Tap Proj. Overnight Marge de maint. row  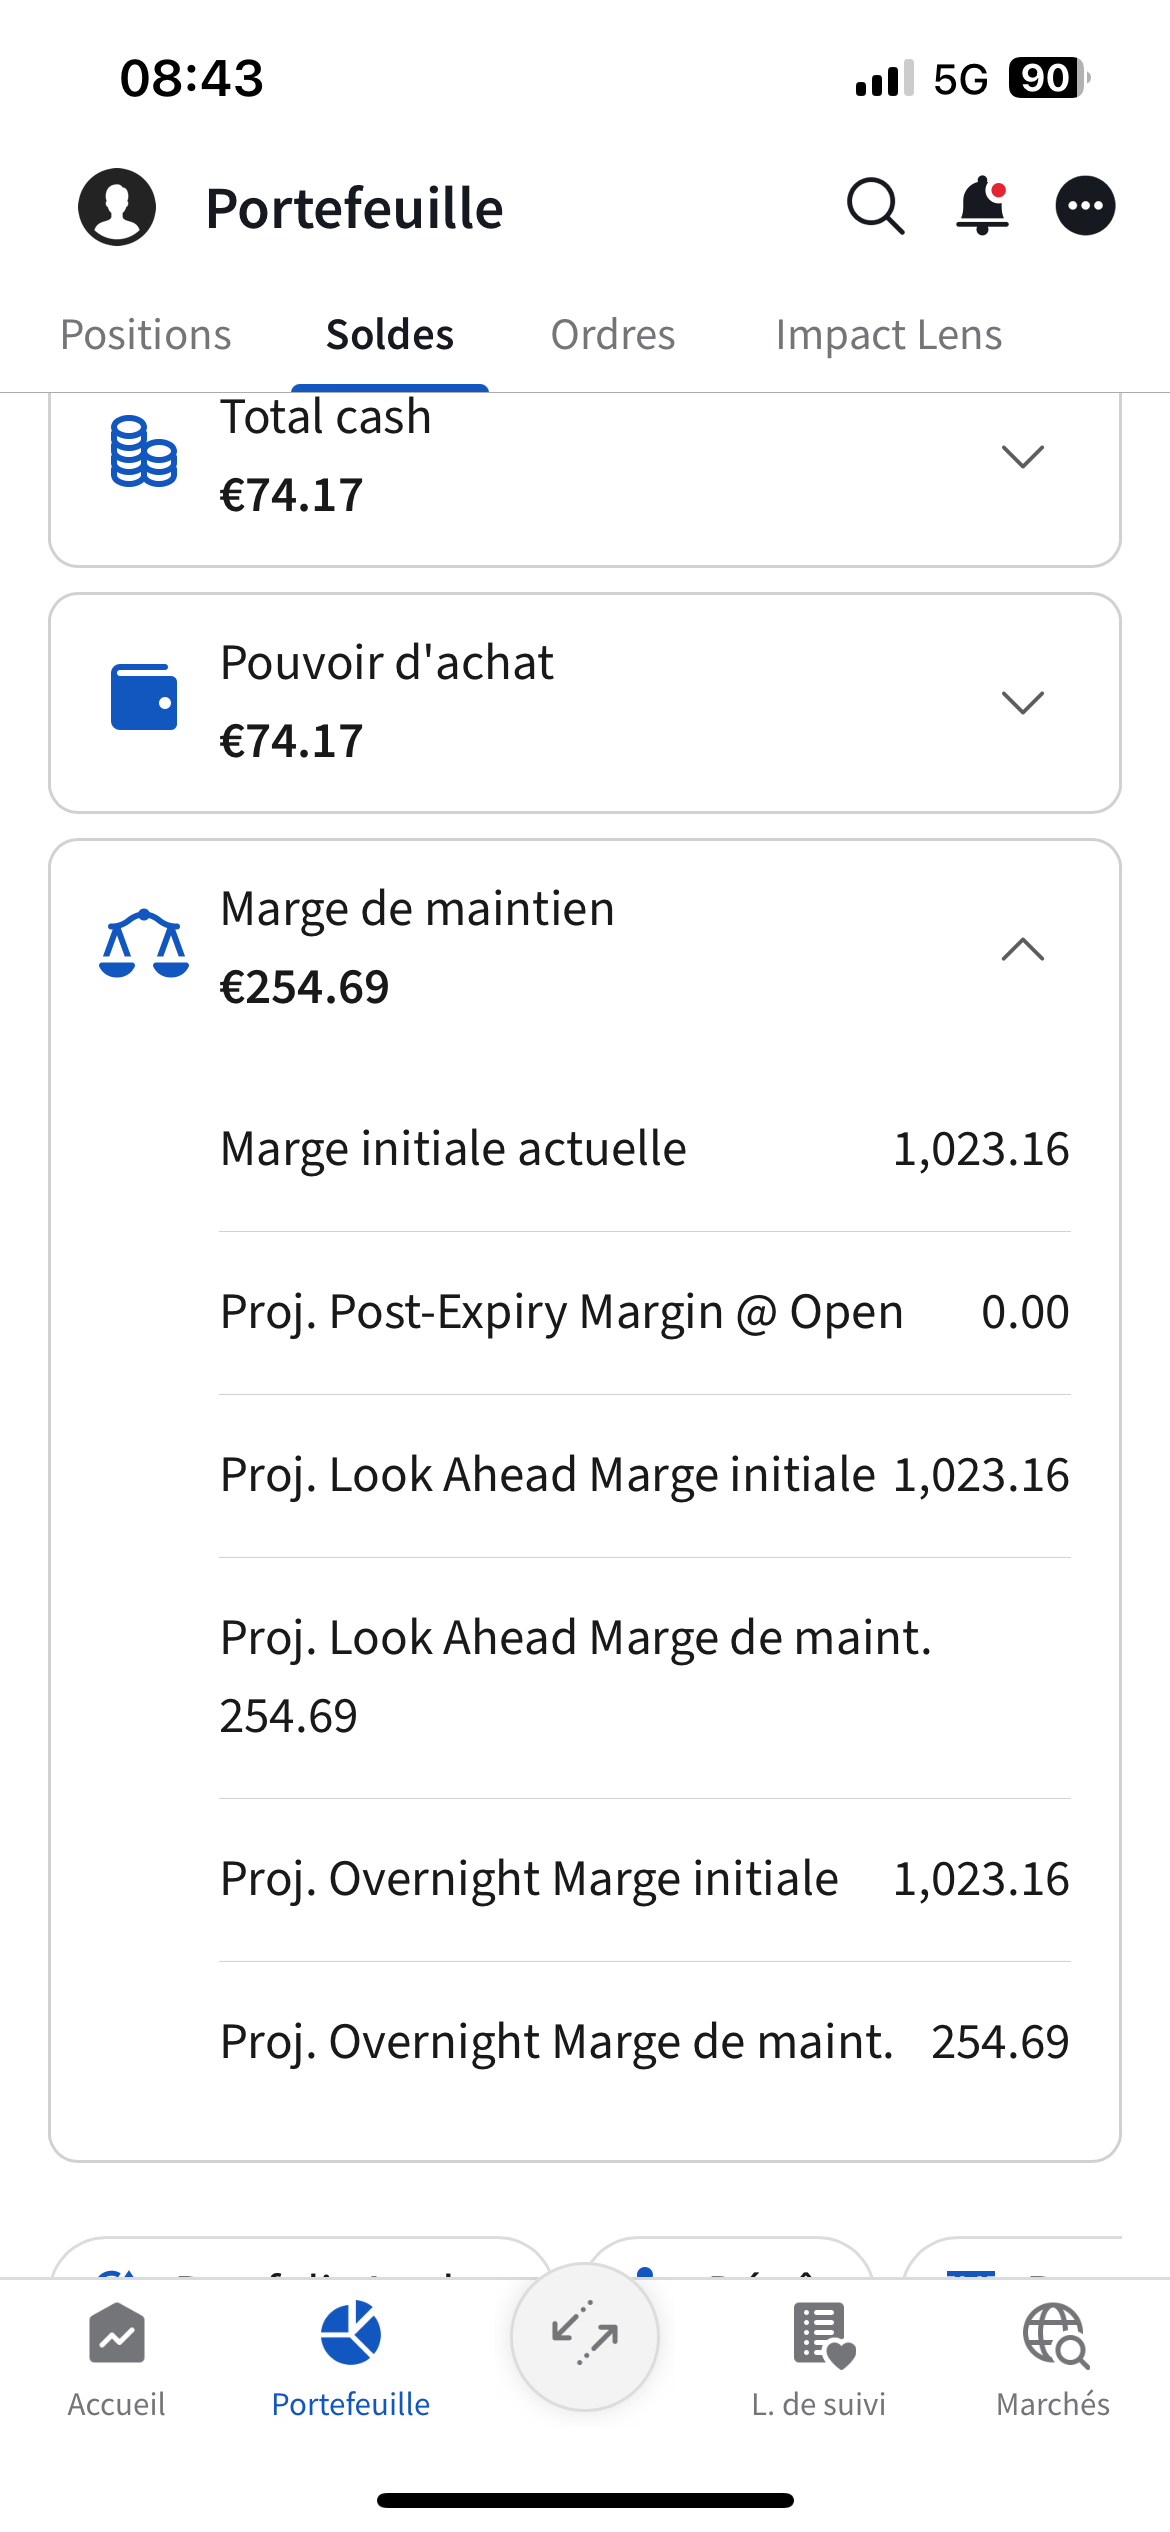[x=645, y=2042]
